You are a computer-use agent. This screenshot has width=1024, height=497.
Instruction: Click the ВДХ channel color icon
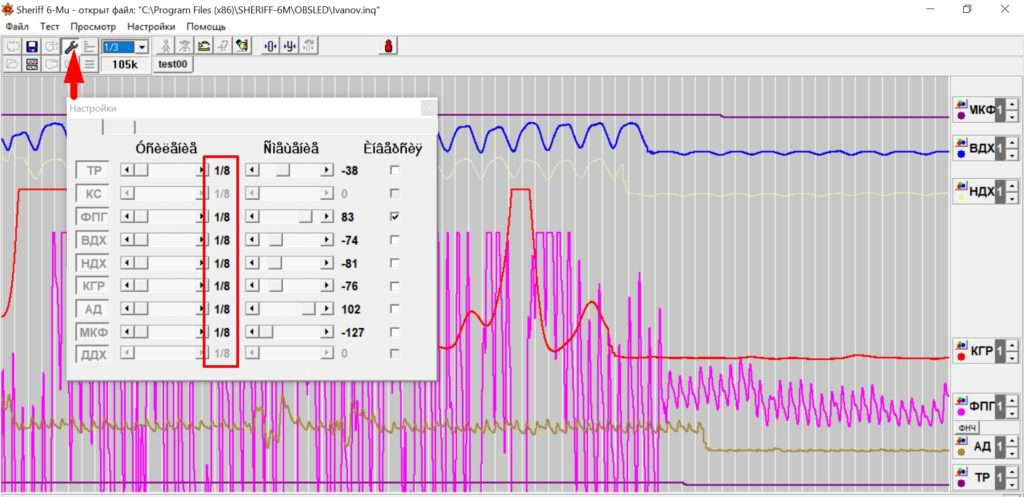pos(962,144)
